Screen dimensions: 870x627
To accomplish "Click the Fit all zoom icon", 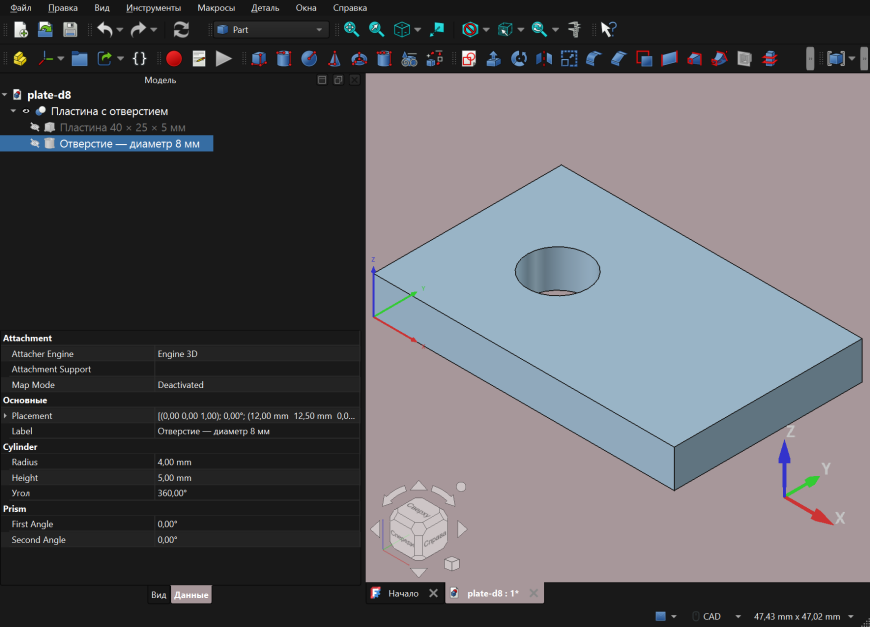I will pos(351,29).
